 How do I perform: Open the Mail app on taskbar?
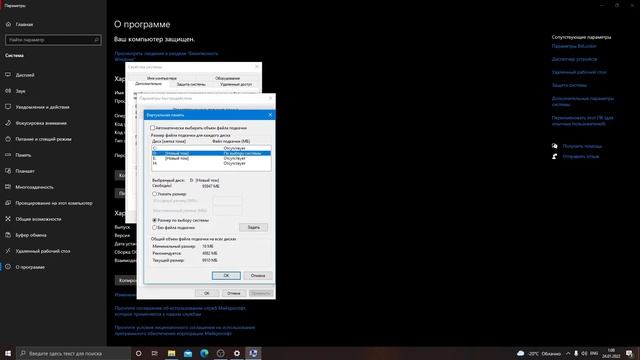(x=188, y=353)
